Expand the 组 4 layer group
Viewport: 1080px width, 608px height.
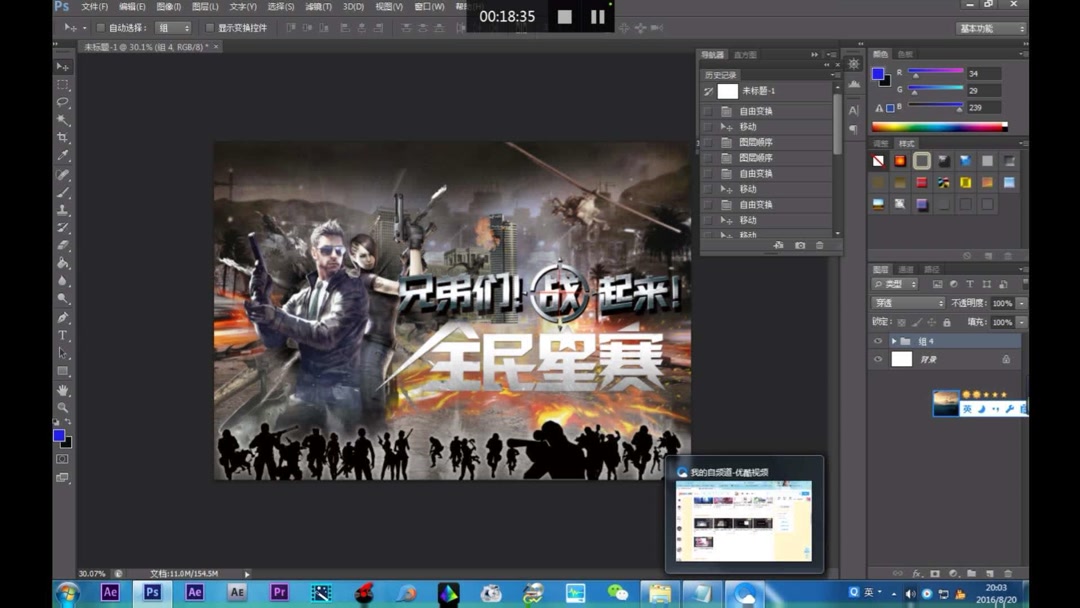(893, 340)
